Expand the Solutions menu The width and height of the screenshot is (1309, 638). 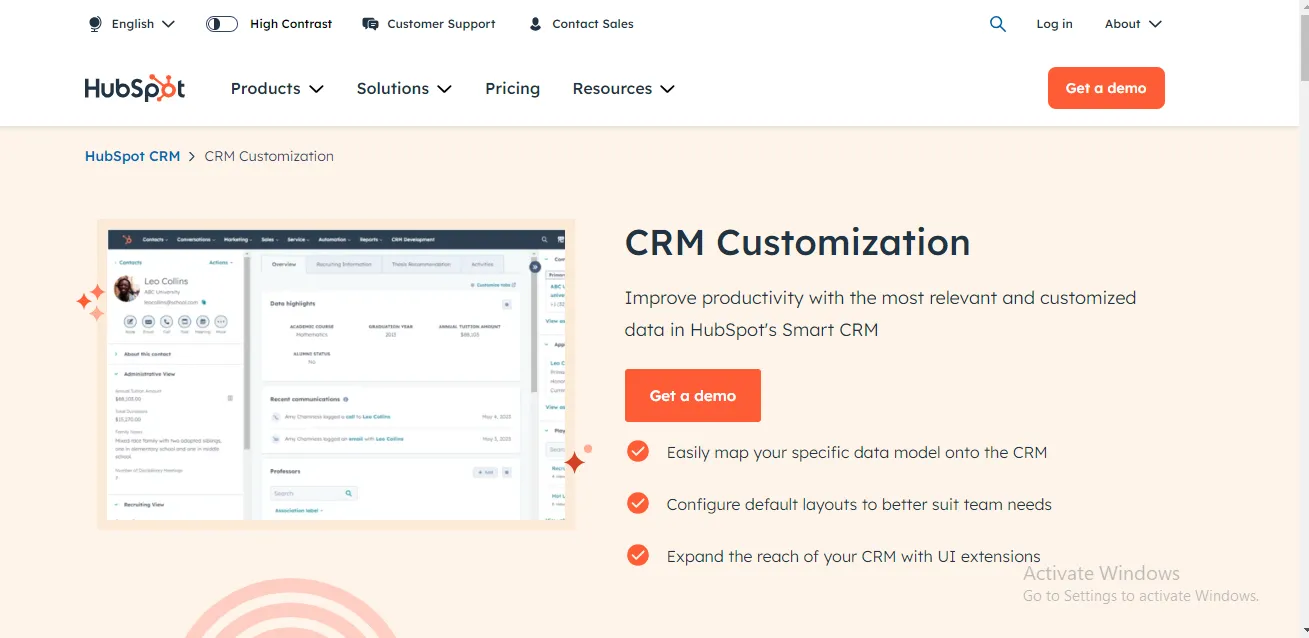pos(404,89)
